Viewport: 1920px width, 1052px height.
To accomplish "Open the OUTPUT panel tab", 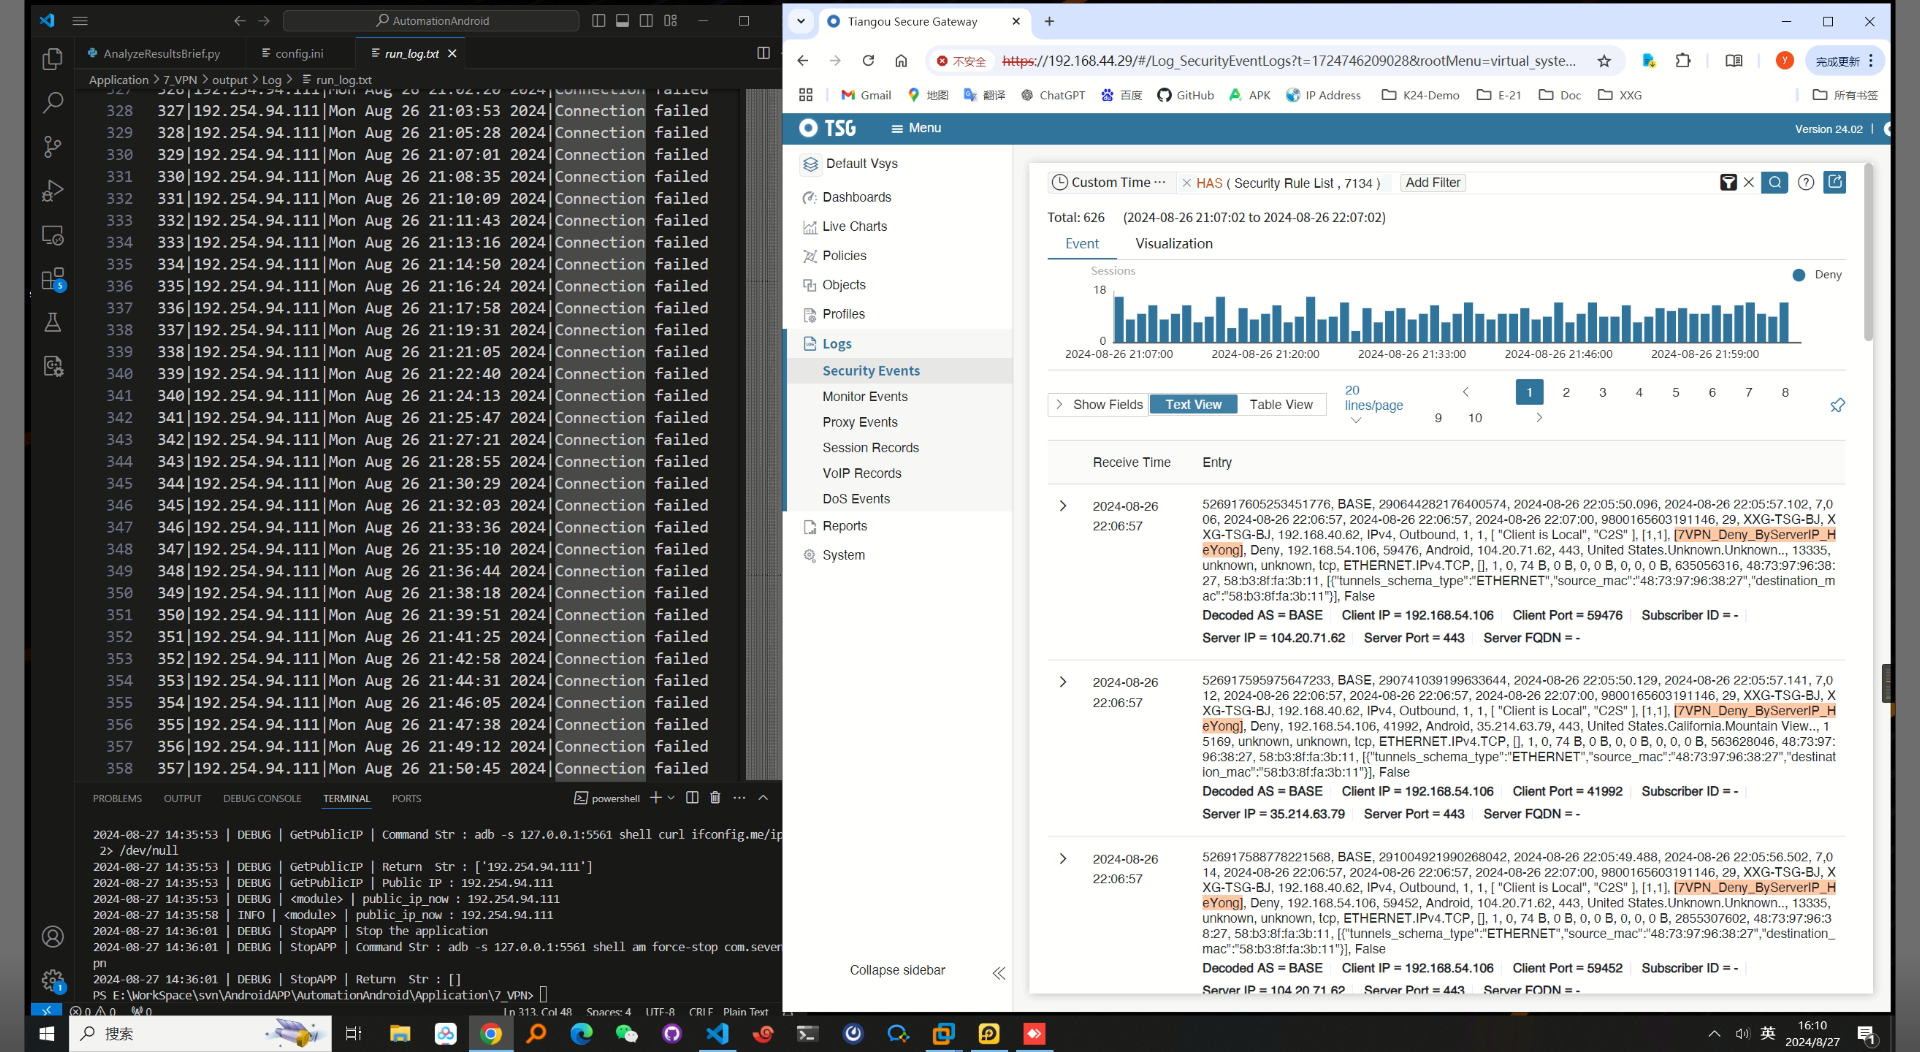I will pyautogui.click(x=182, y=798).
